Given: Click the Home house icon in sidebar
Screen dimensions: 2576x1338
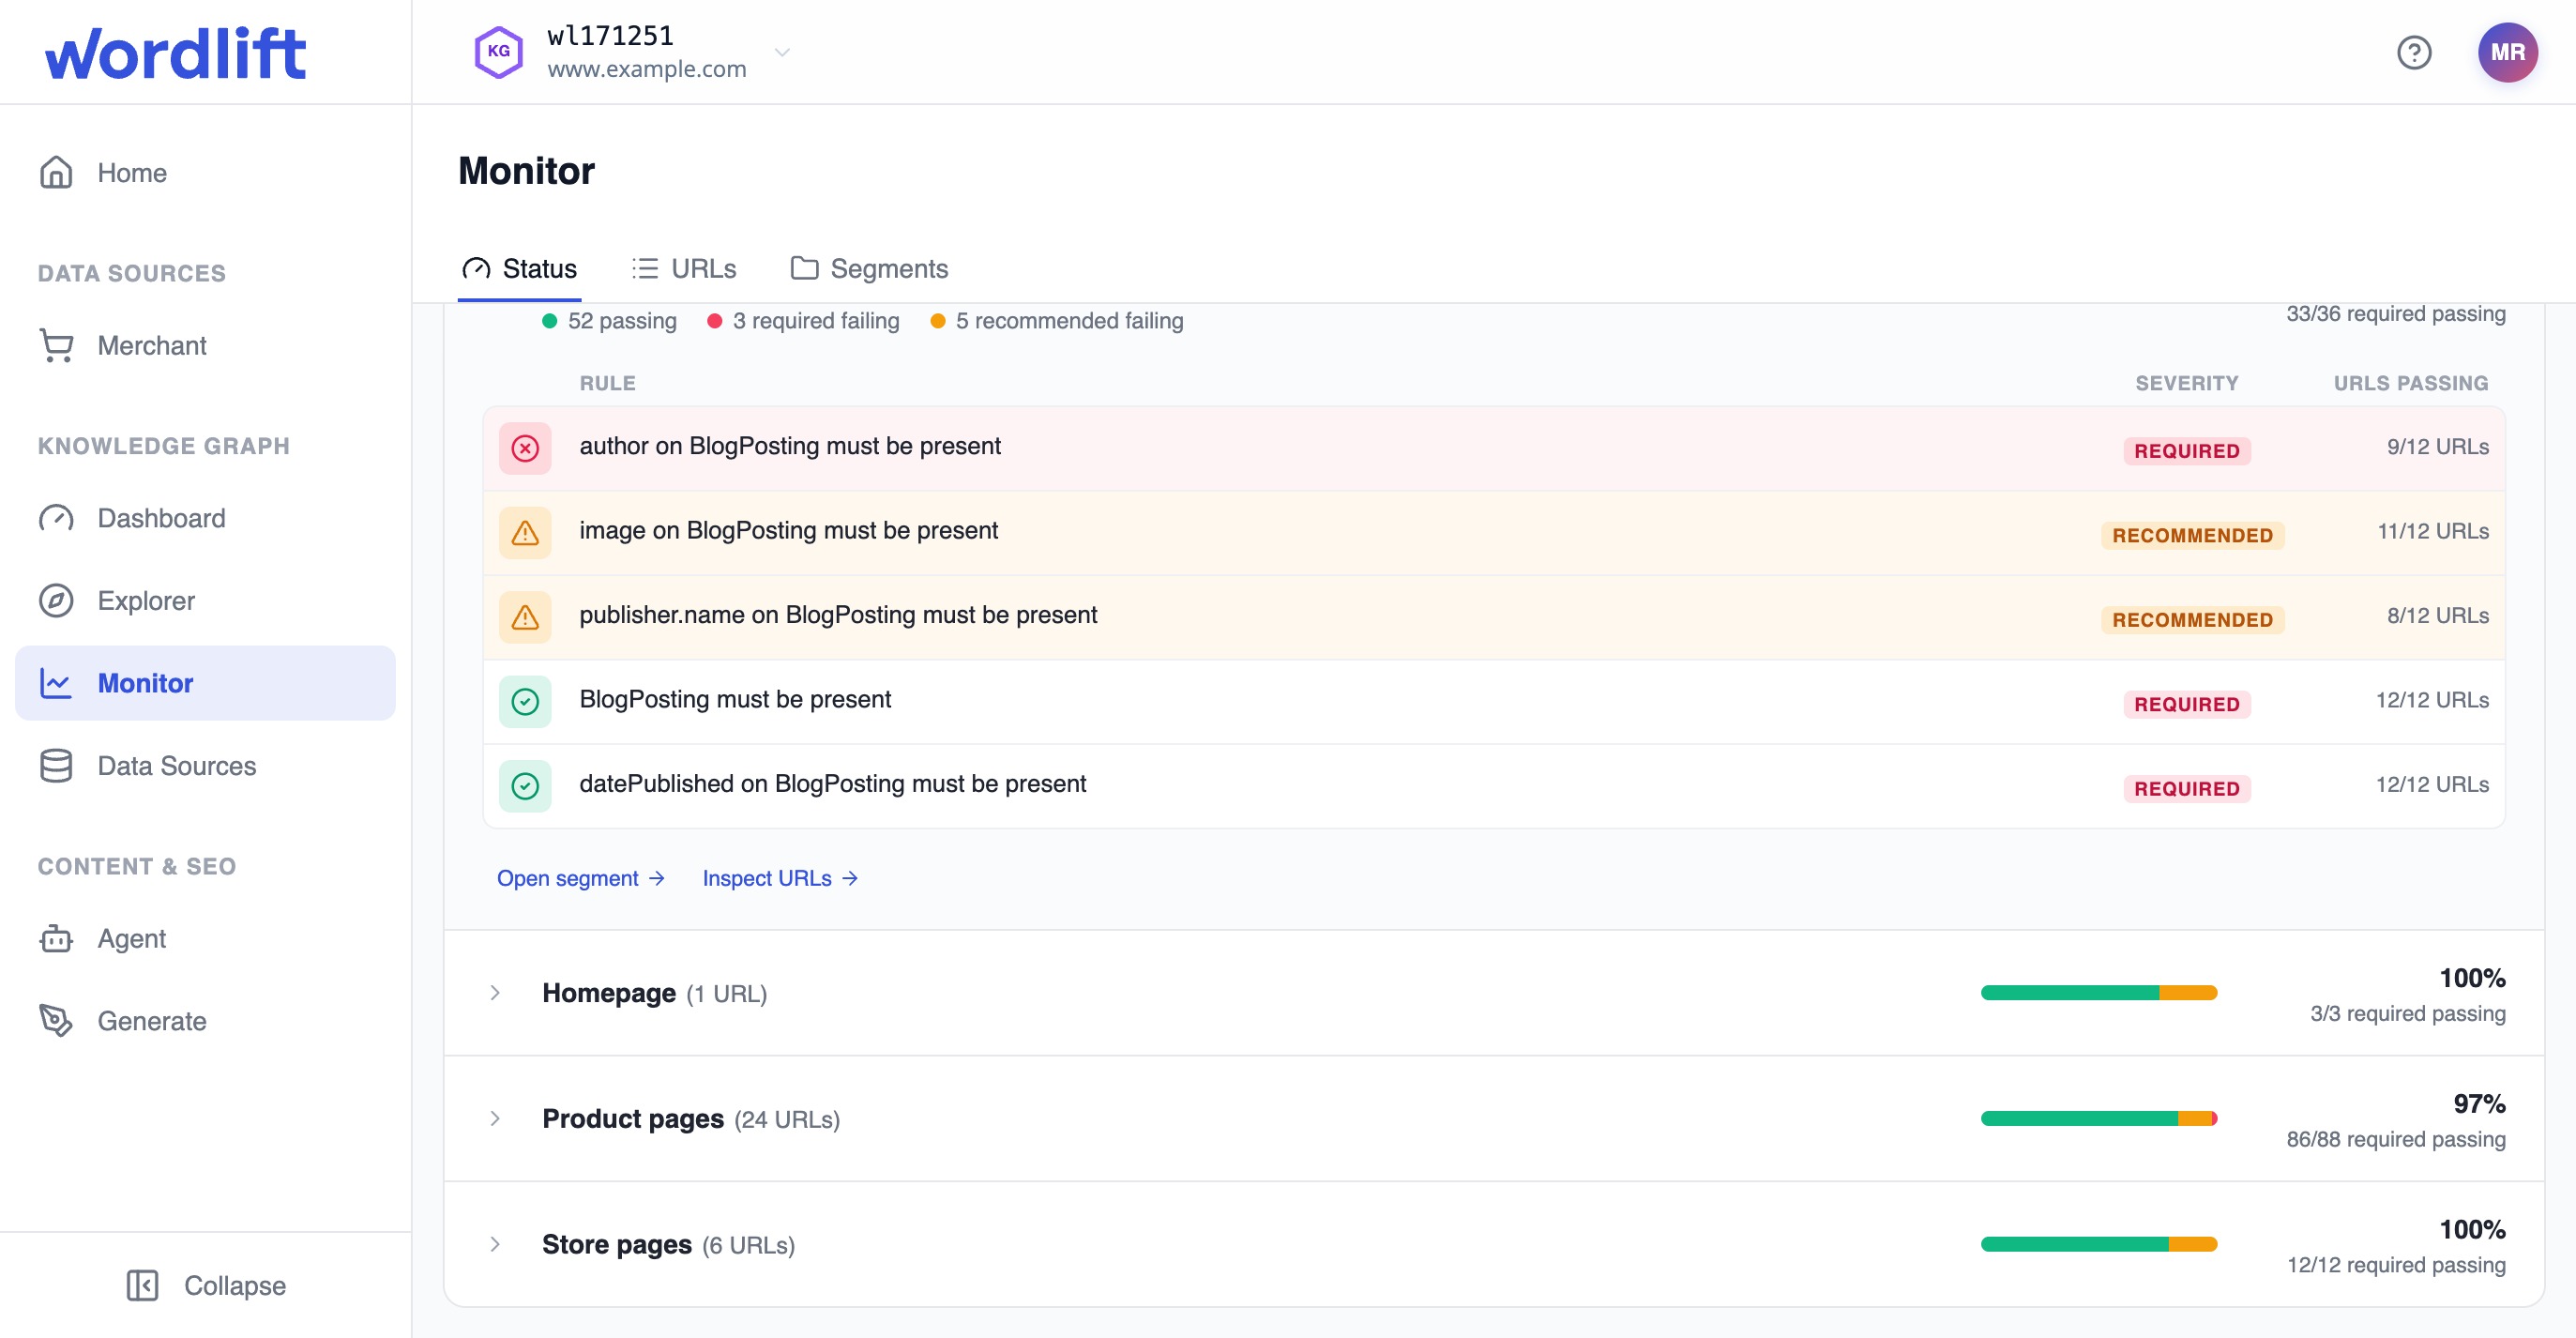Looking at the screenshot, I should [56, 172].
